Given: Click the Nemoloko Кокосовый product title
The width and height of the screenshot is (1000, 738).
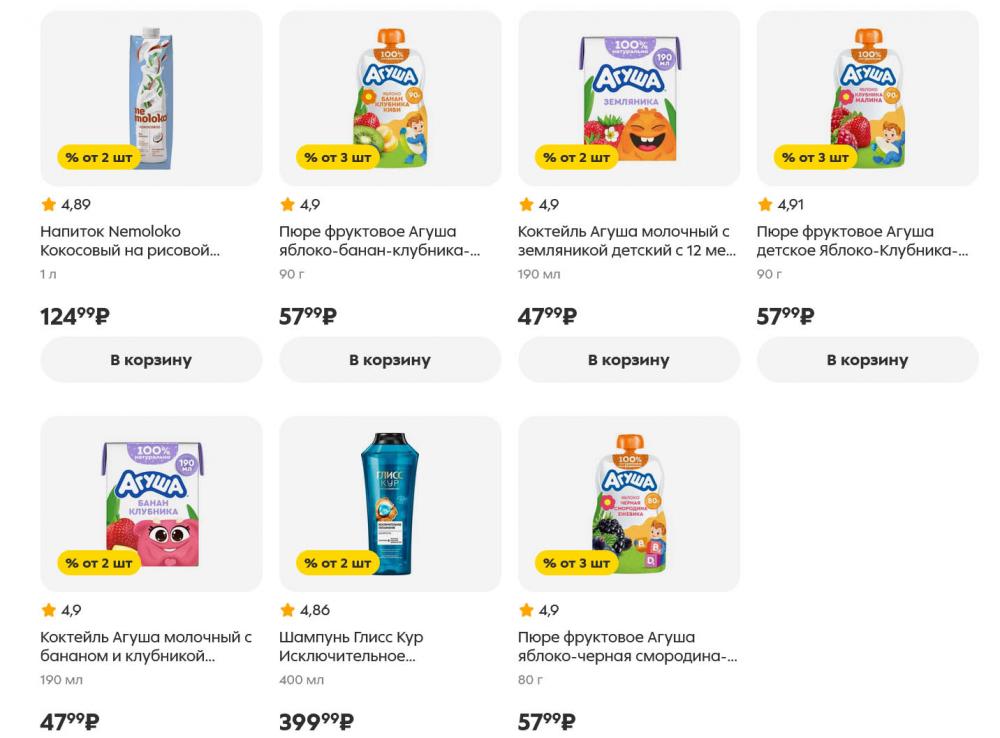Looking at the screenshot, I should tap(129, 241).
